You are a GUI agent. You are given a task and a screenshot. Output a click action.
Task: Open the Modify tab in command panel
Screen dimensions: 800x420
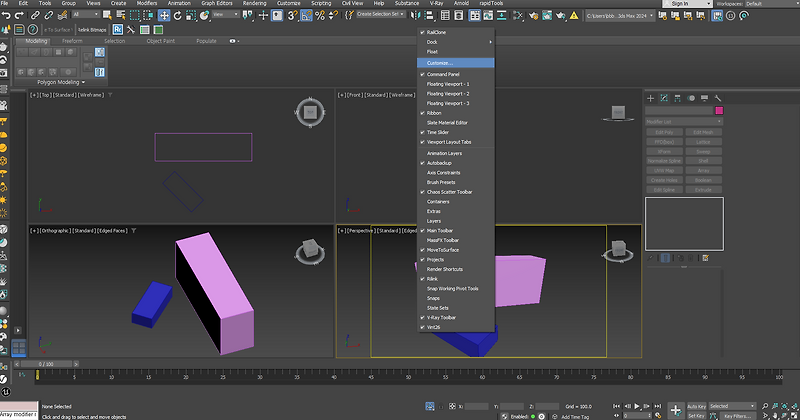pyautogui.click(x=665, y=98)
